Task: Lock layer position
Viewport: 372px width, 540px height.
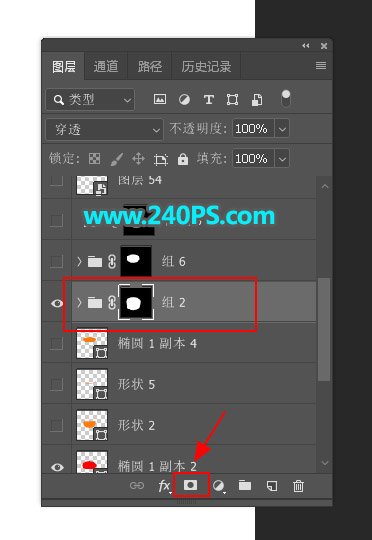Action: [138, 159]
